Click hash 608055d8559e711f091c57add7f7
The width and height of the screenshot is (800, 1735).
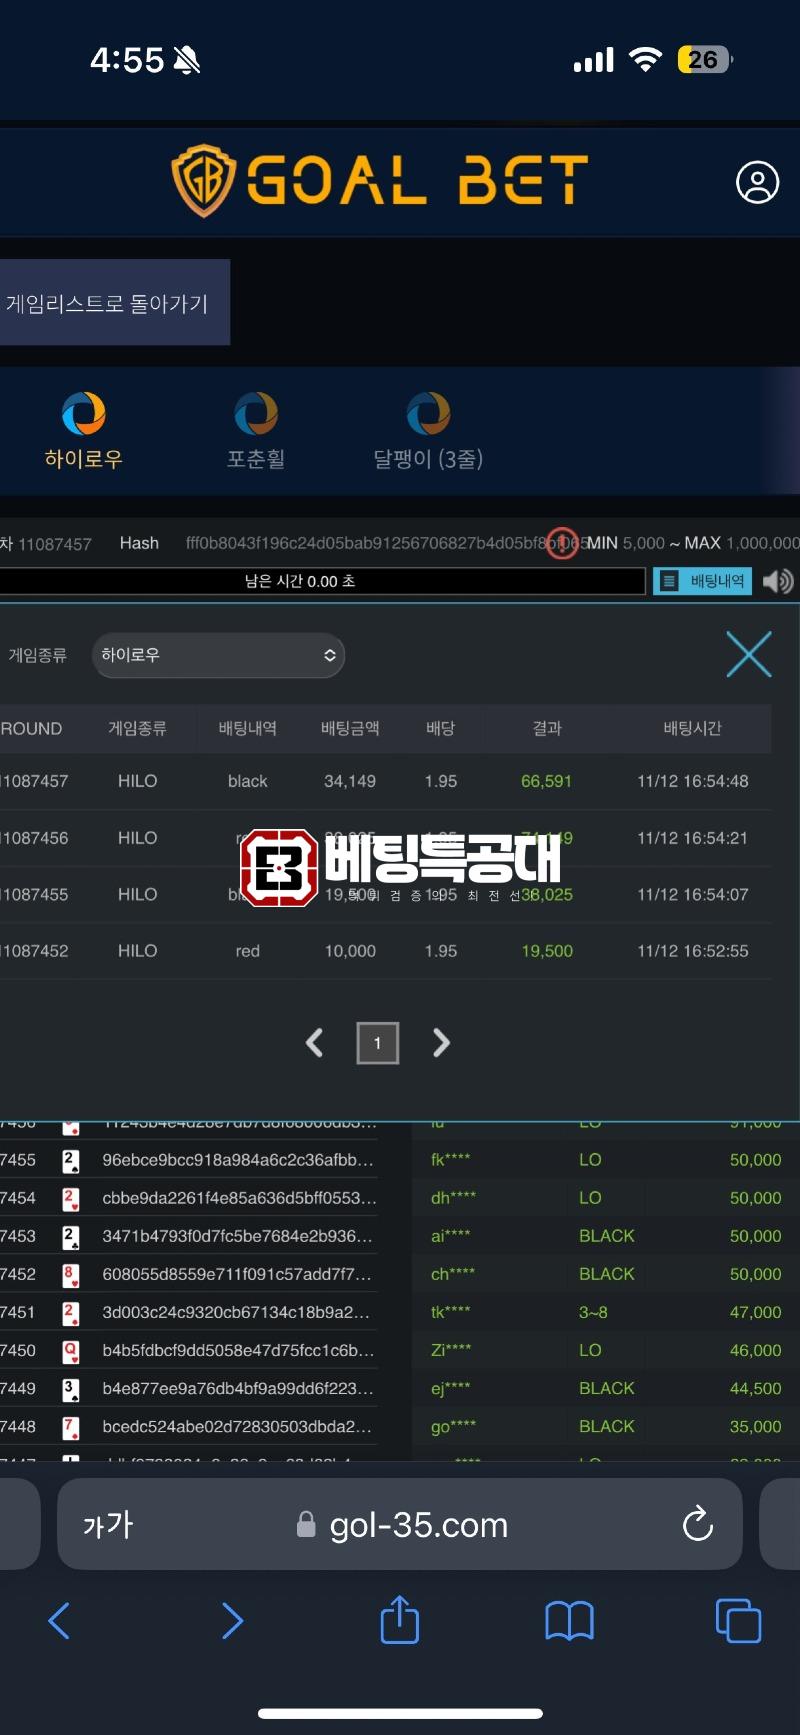pos(237,1274)
